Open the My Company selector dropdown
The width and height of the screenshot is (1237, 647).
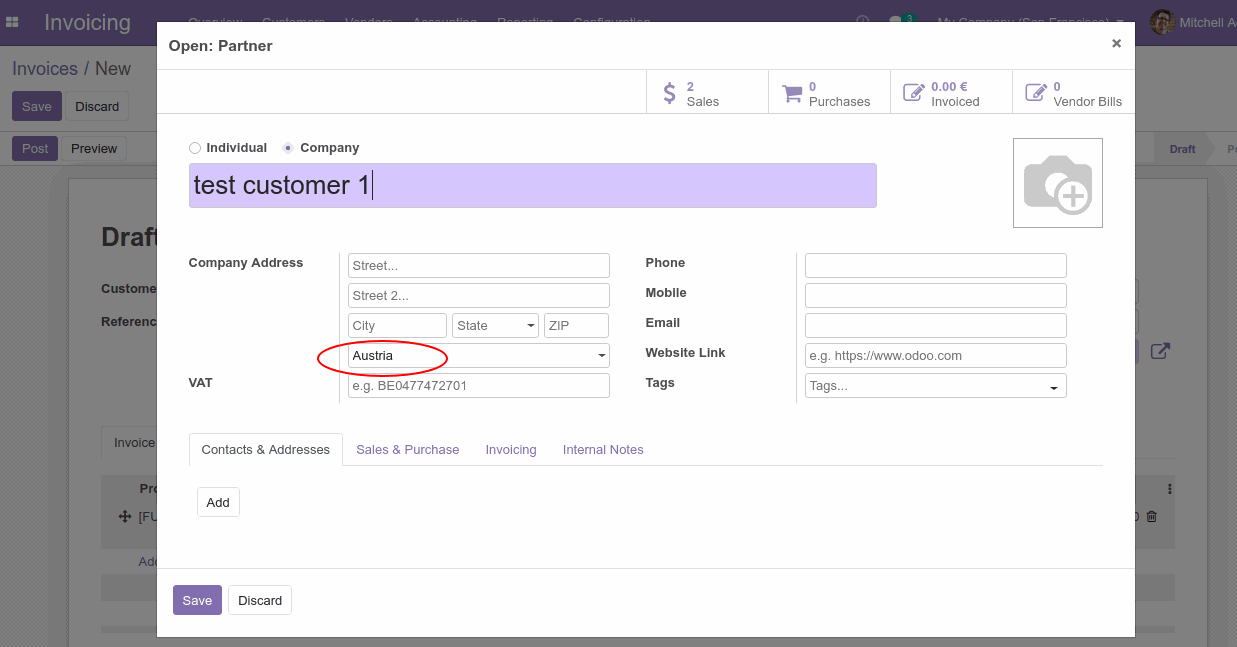1030,22
